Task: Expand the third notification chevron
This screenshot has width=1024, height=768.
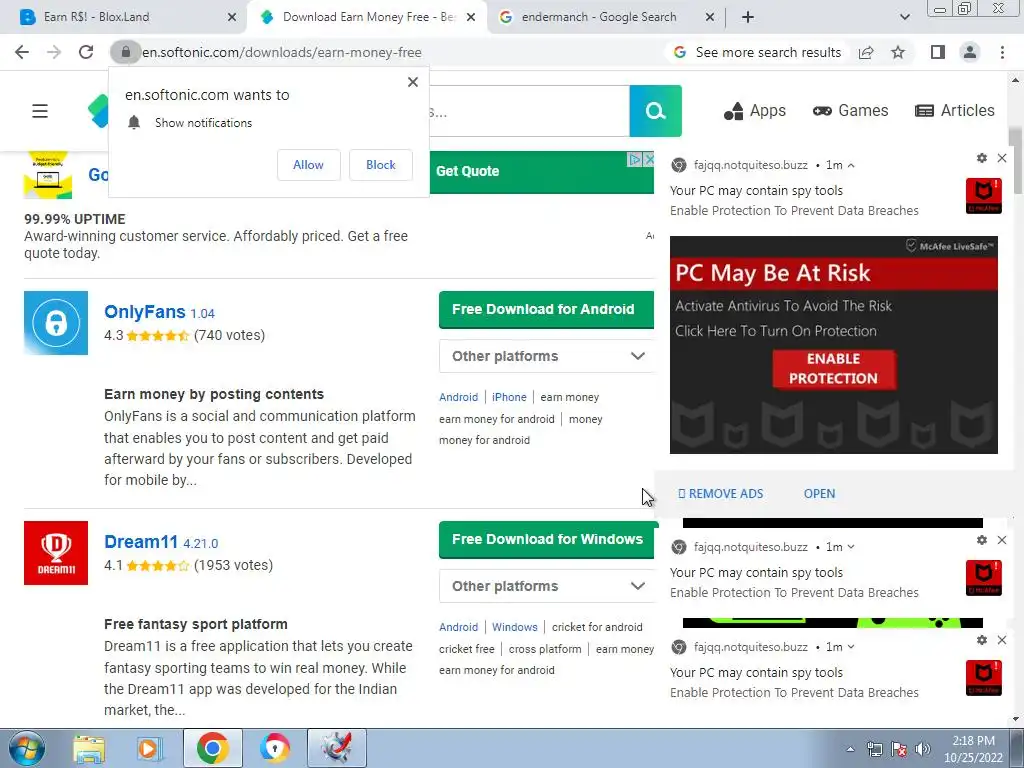Action: pos(851,647)
